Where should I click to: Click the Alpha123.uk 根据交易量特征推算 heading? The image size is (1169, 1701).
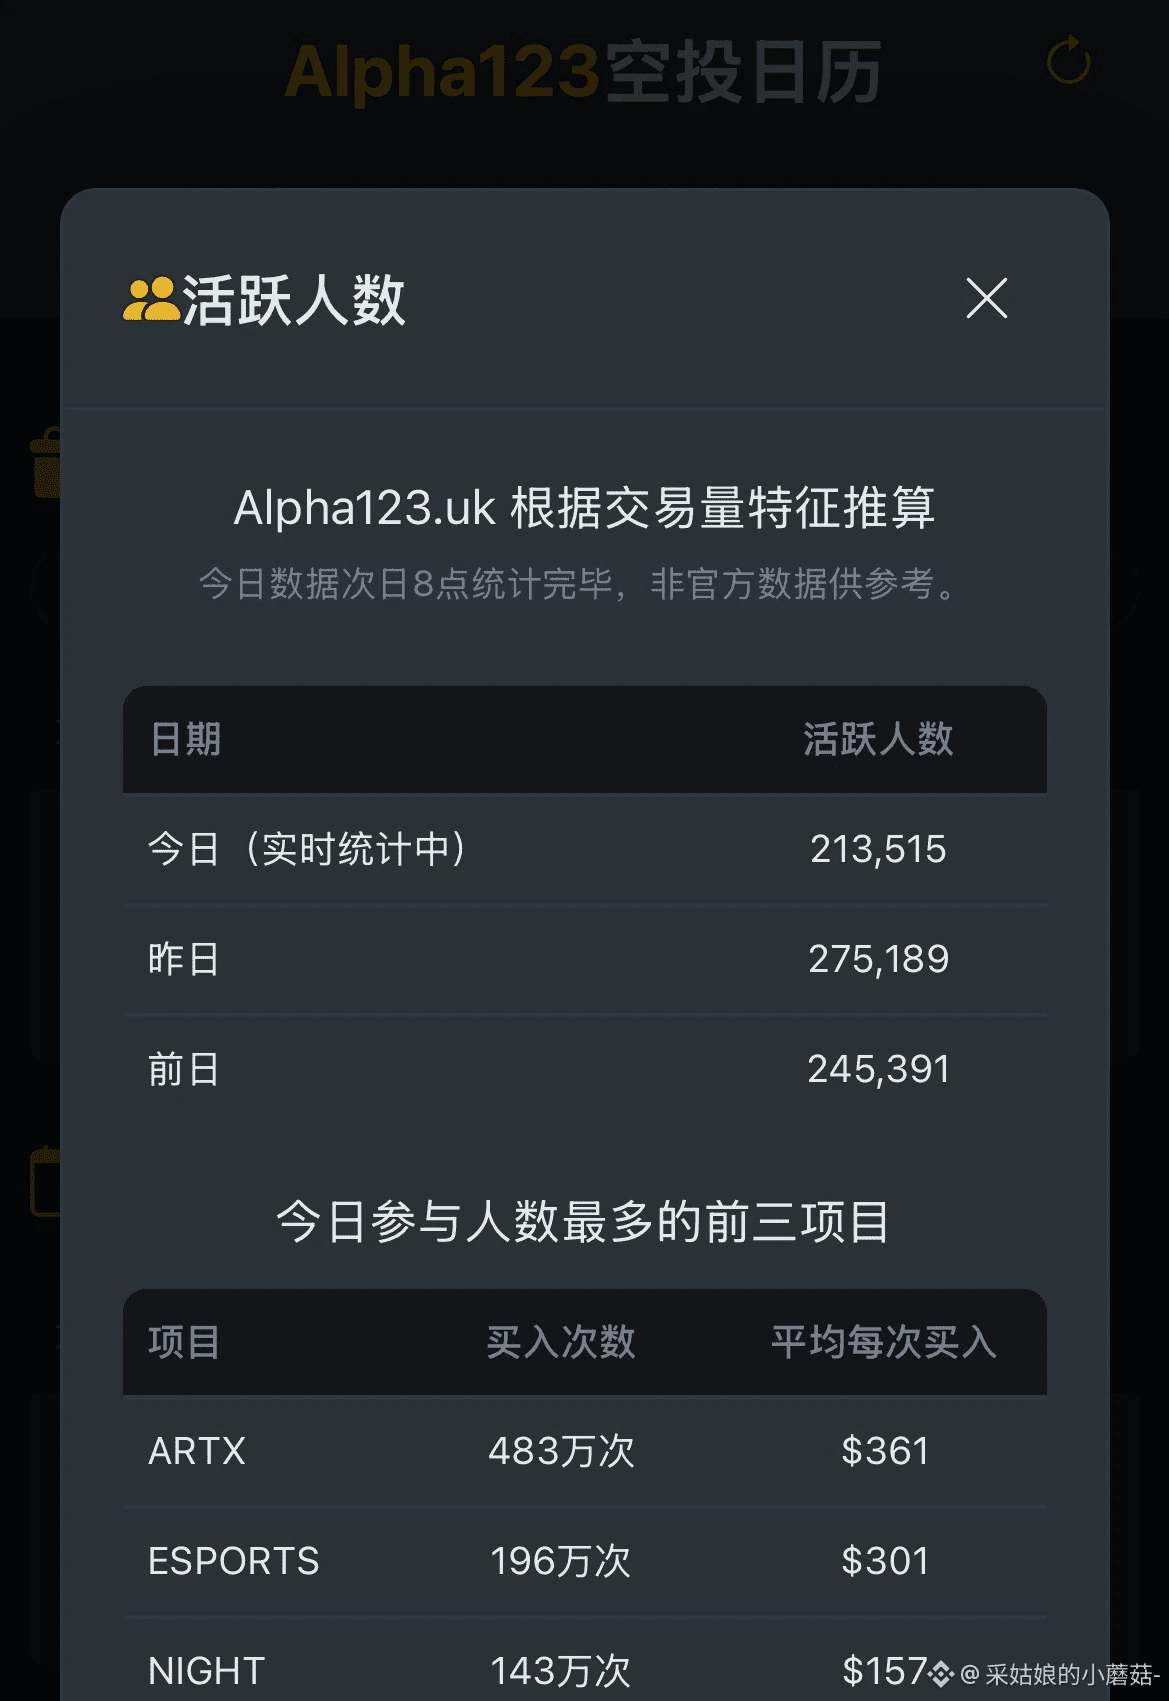[584, 507]
